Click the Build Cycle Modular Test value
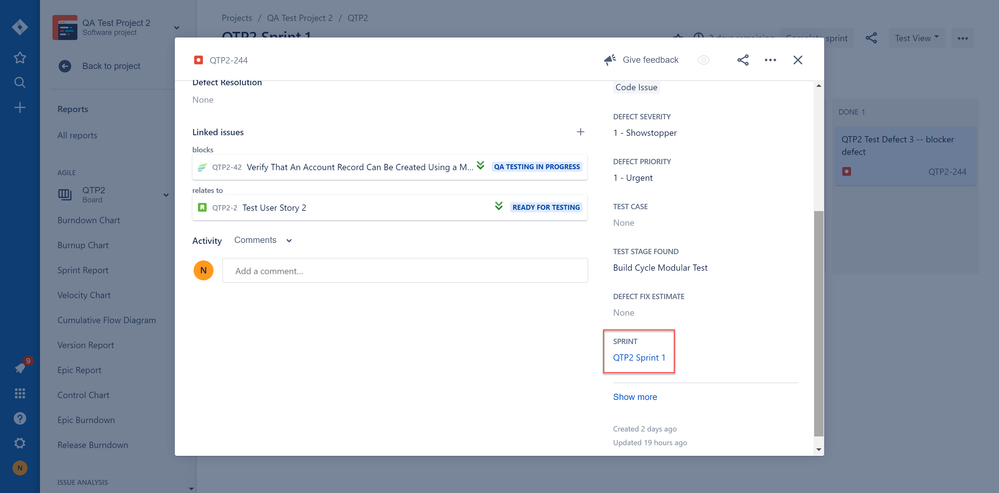Image resolution: width=999 pixels, height=493 pixels. 660,268
